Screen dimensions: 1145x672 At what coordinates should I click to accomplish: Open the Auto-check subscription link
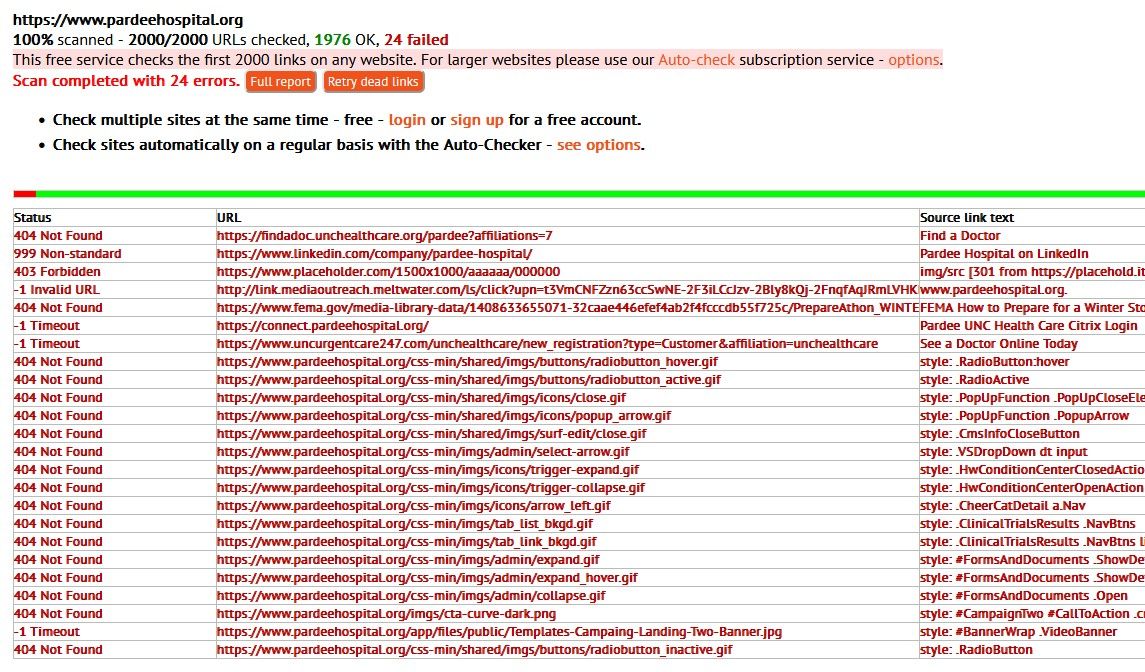click(696, 60)
